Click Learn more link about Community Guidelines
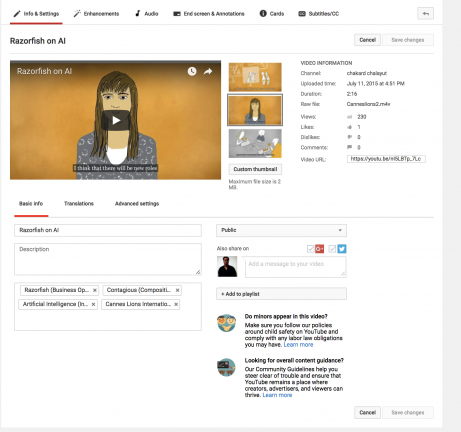Viewport: 461px width, 432px height. [277, 395]
